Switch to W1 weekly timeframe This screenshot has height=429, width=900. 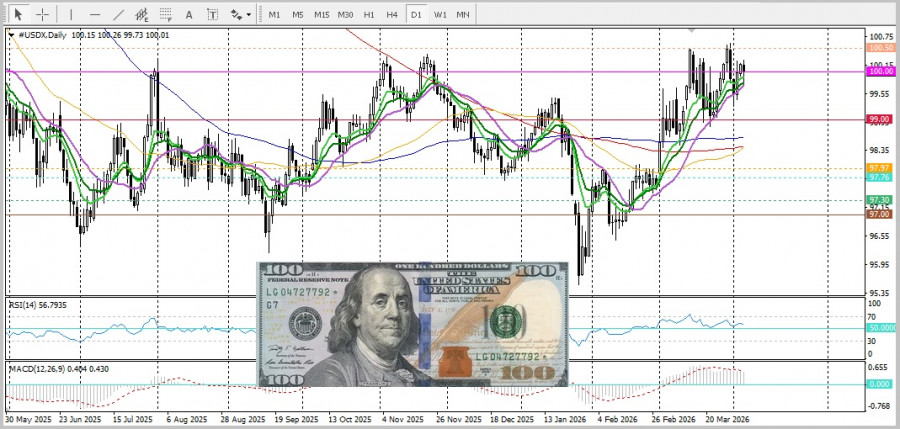pos(440,15)
